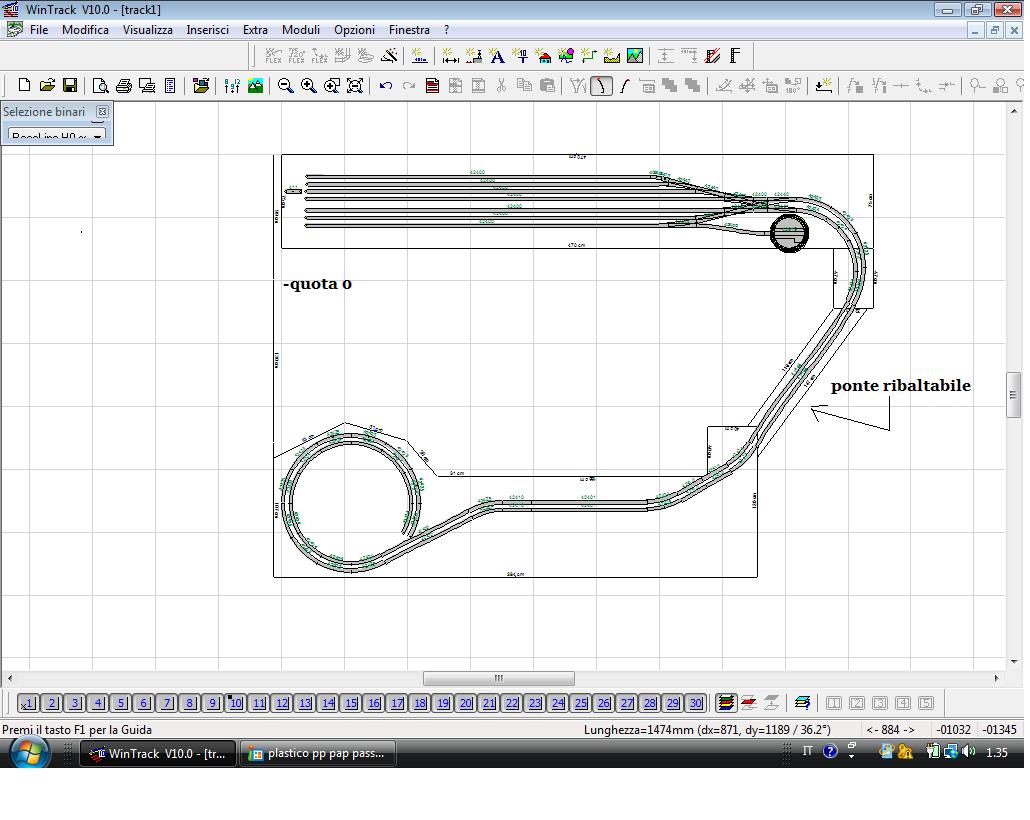
Task: Toggle layer 12 button
Action: pyautogui.click(x=282, y=703)
